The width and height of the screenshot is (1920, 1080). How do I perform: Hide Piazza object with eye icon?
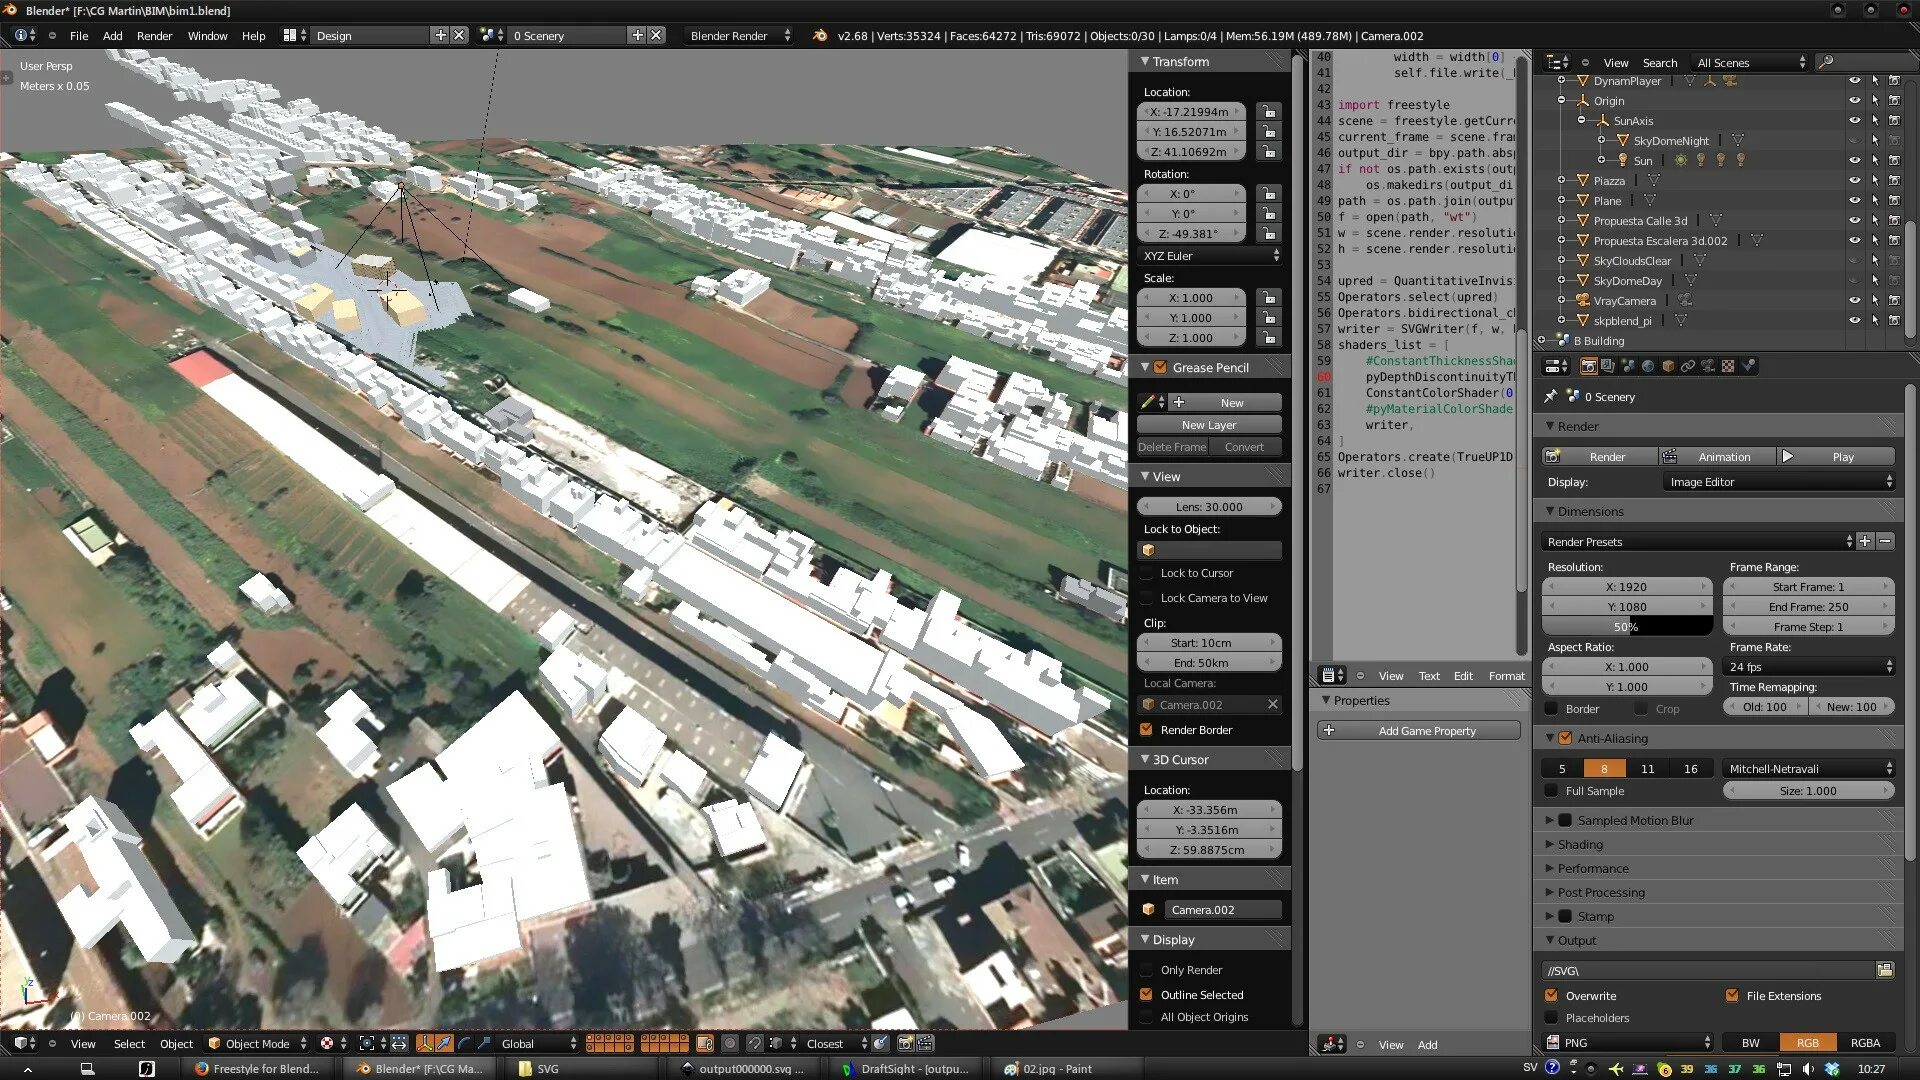click(x=1854, y=181)
